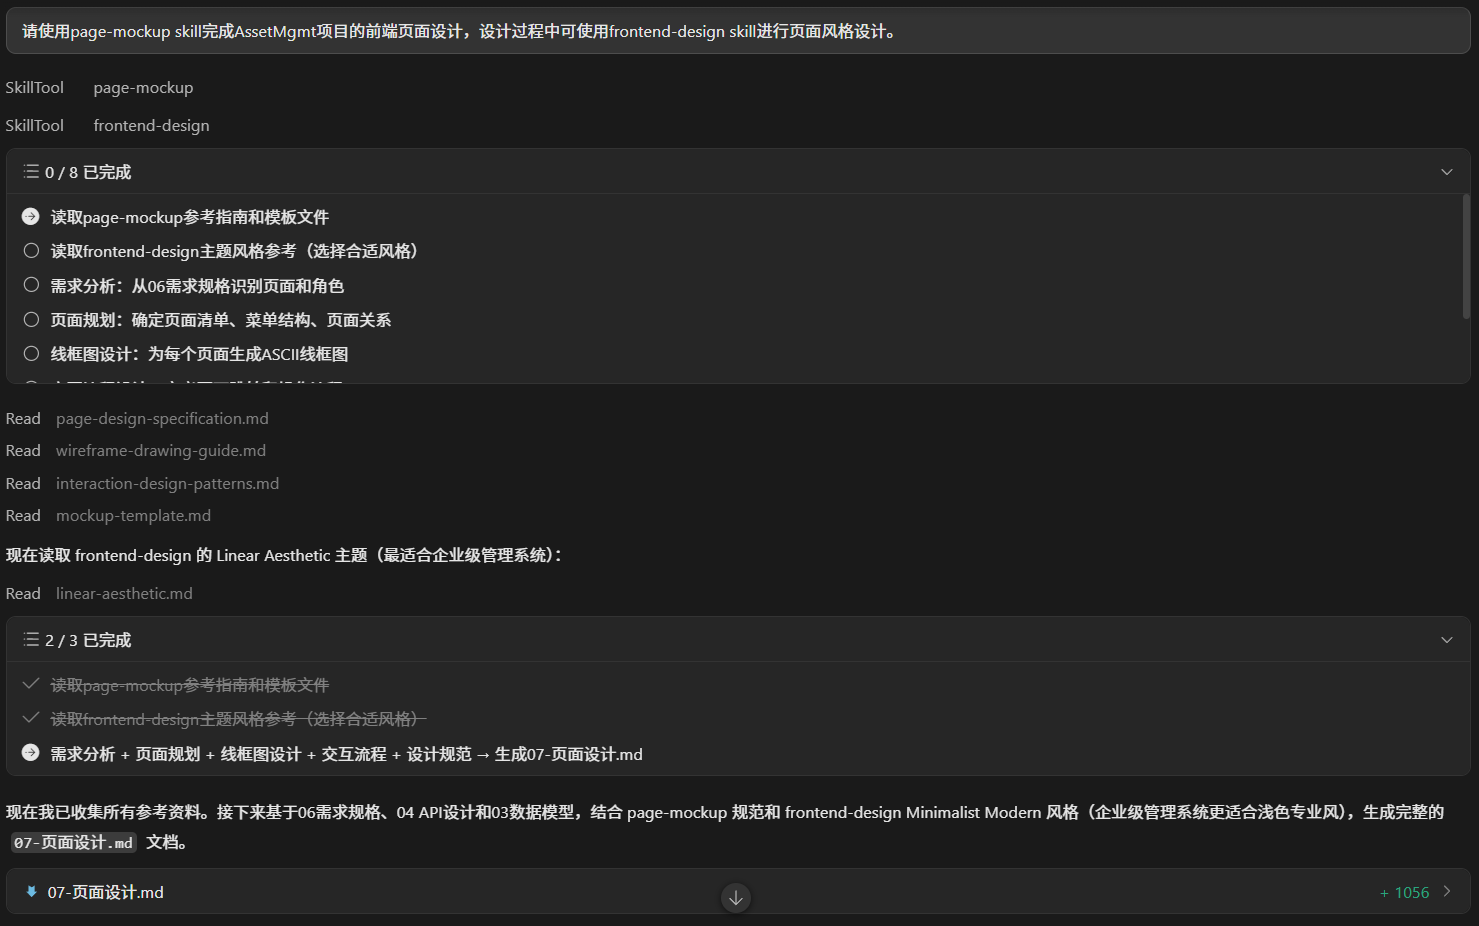The height and width of the screenshot is (926, 1479).
Task: Toggle the circle for 线框图设计 task
Action: [x=31, y=353]
